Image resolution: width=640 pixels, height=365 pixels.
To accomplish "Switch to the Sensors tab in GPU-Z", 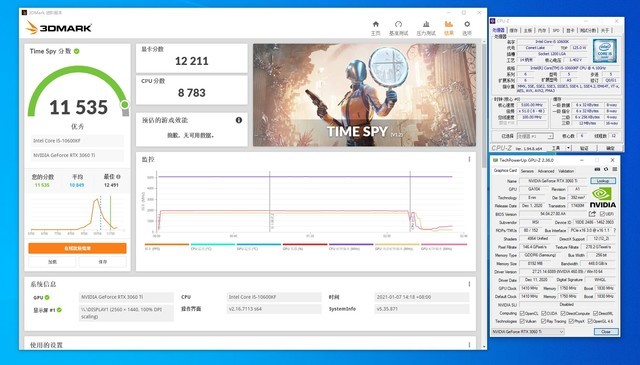I will (527, 171).
